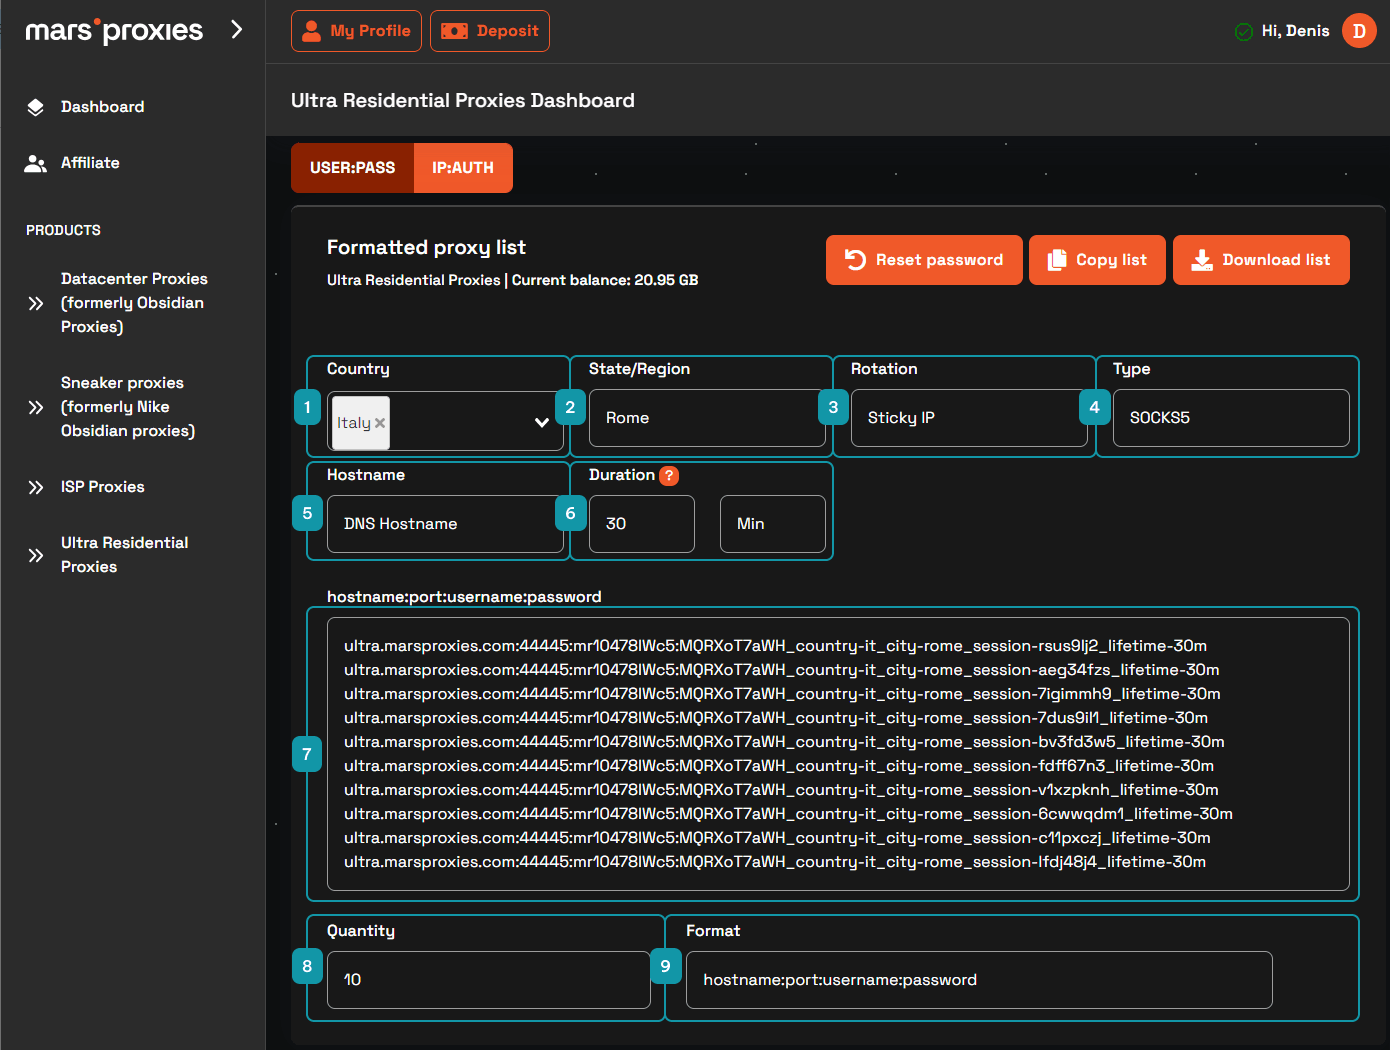Switch to IP:AUTH tab
The image size is (1390, 1050).
(463, 168)
